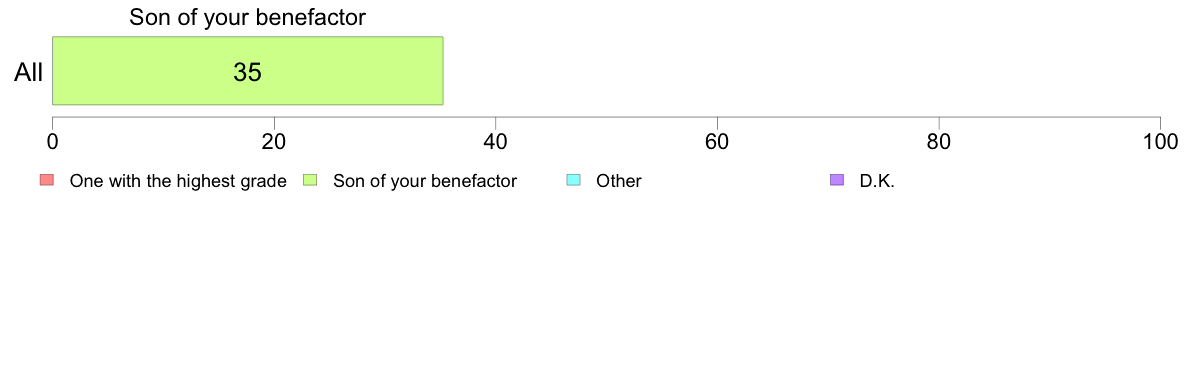Click the value 35 inside the bar
Viewport: 1188px width, 368px height.
pos(247,72)
